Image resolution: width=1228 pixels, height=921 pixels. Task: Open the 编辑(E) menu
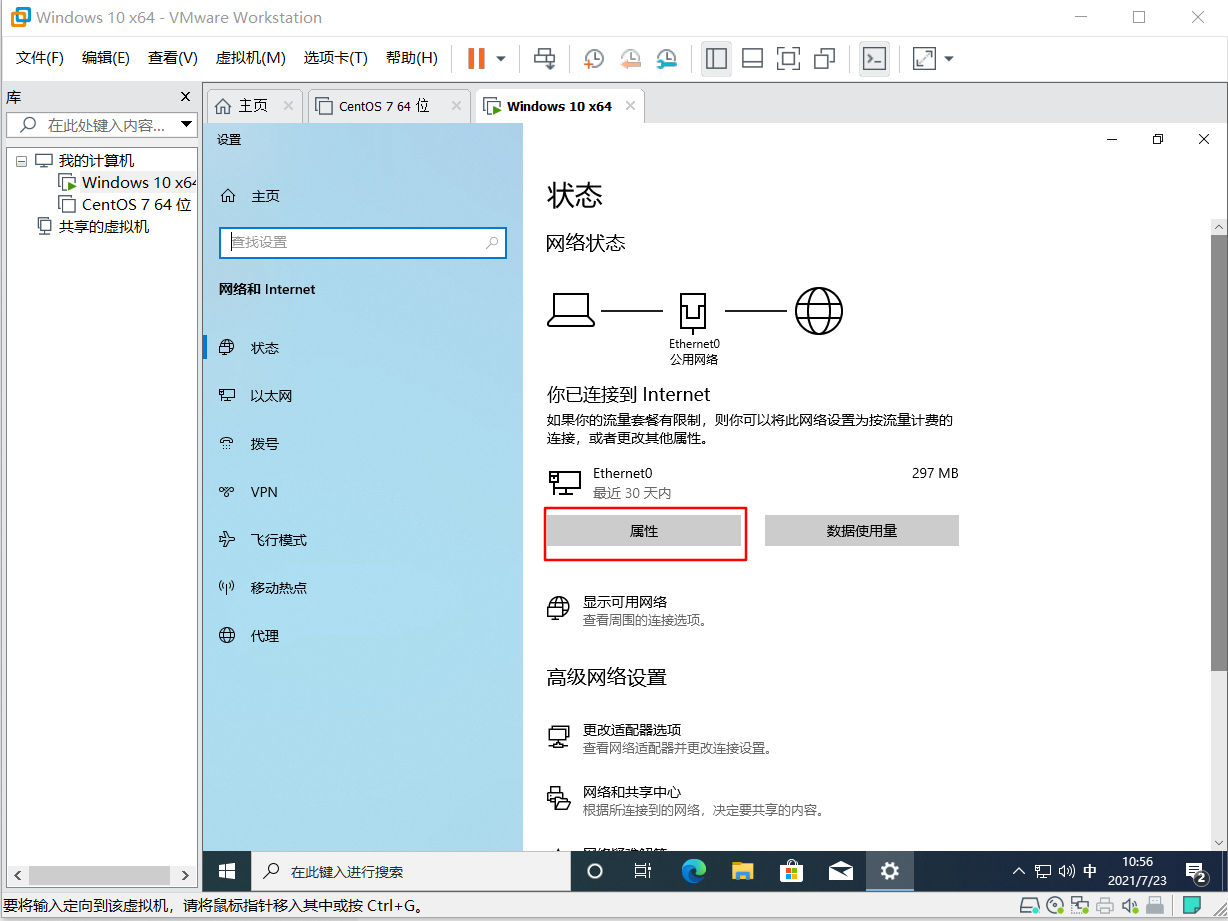coord(106,58)
